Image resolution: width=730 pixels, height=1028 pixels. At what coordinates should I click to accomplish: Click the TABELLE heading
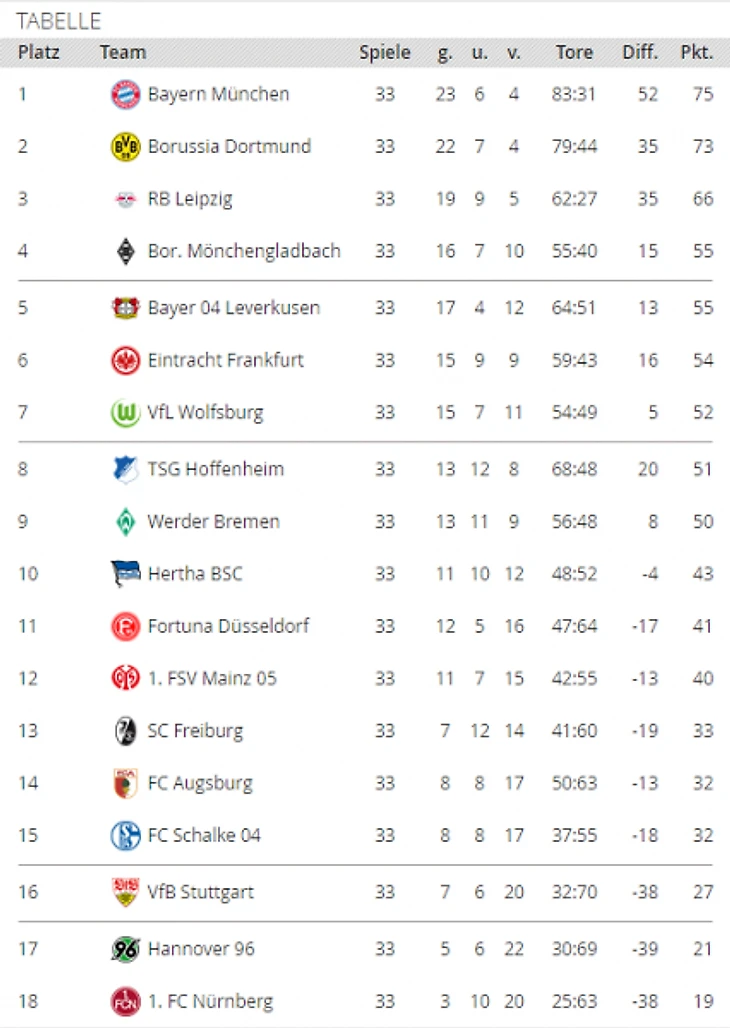coord(58,21)
